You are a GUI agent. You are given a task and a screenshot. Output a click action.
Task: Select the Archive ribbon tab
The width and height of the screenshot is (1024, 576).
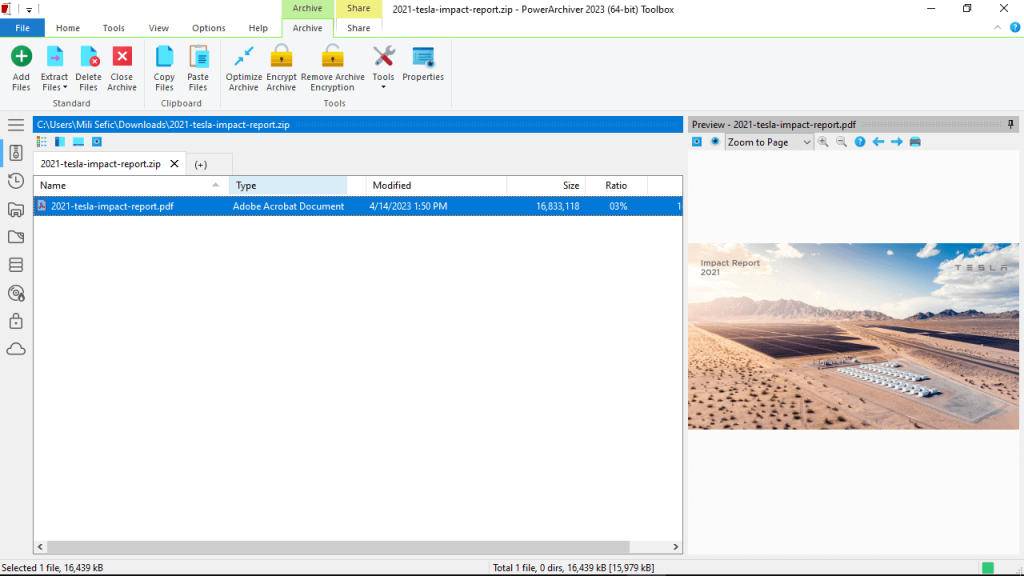(307, 28)
